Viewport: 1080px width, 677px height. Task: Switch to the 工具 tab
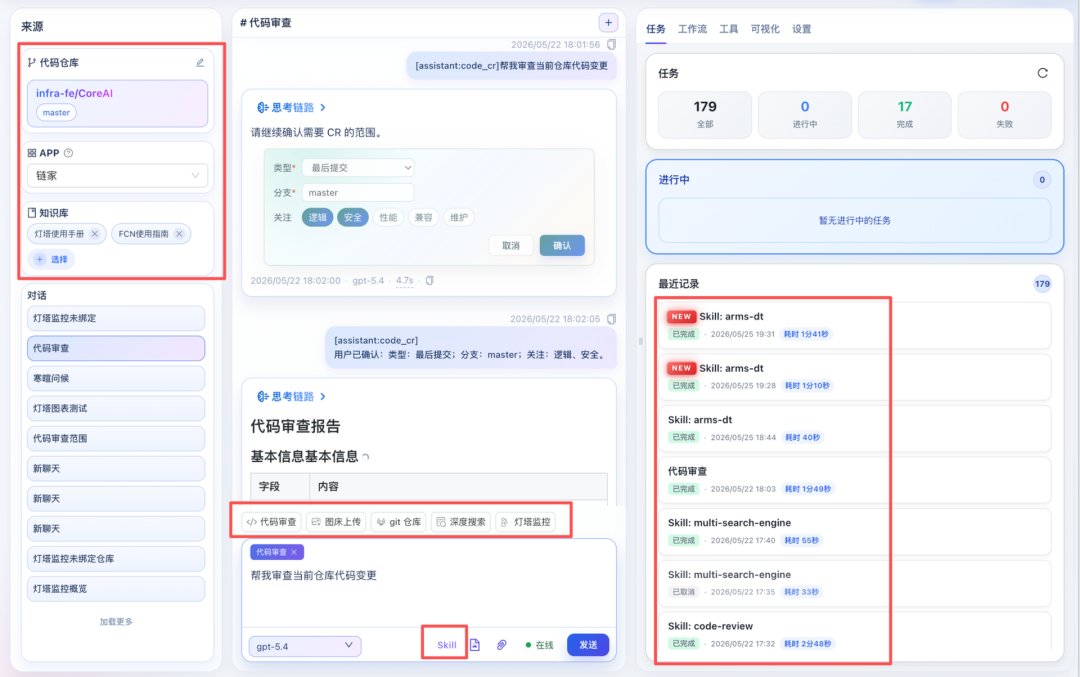tap(729, 29)
